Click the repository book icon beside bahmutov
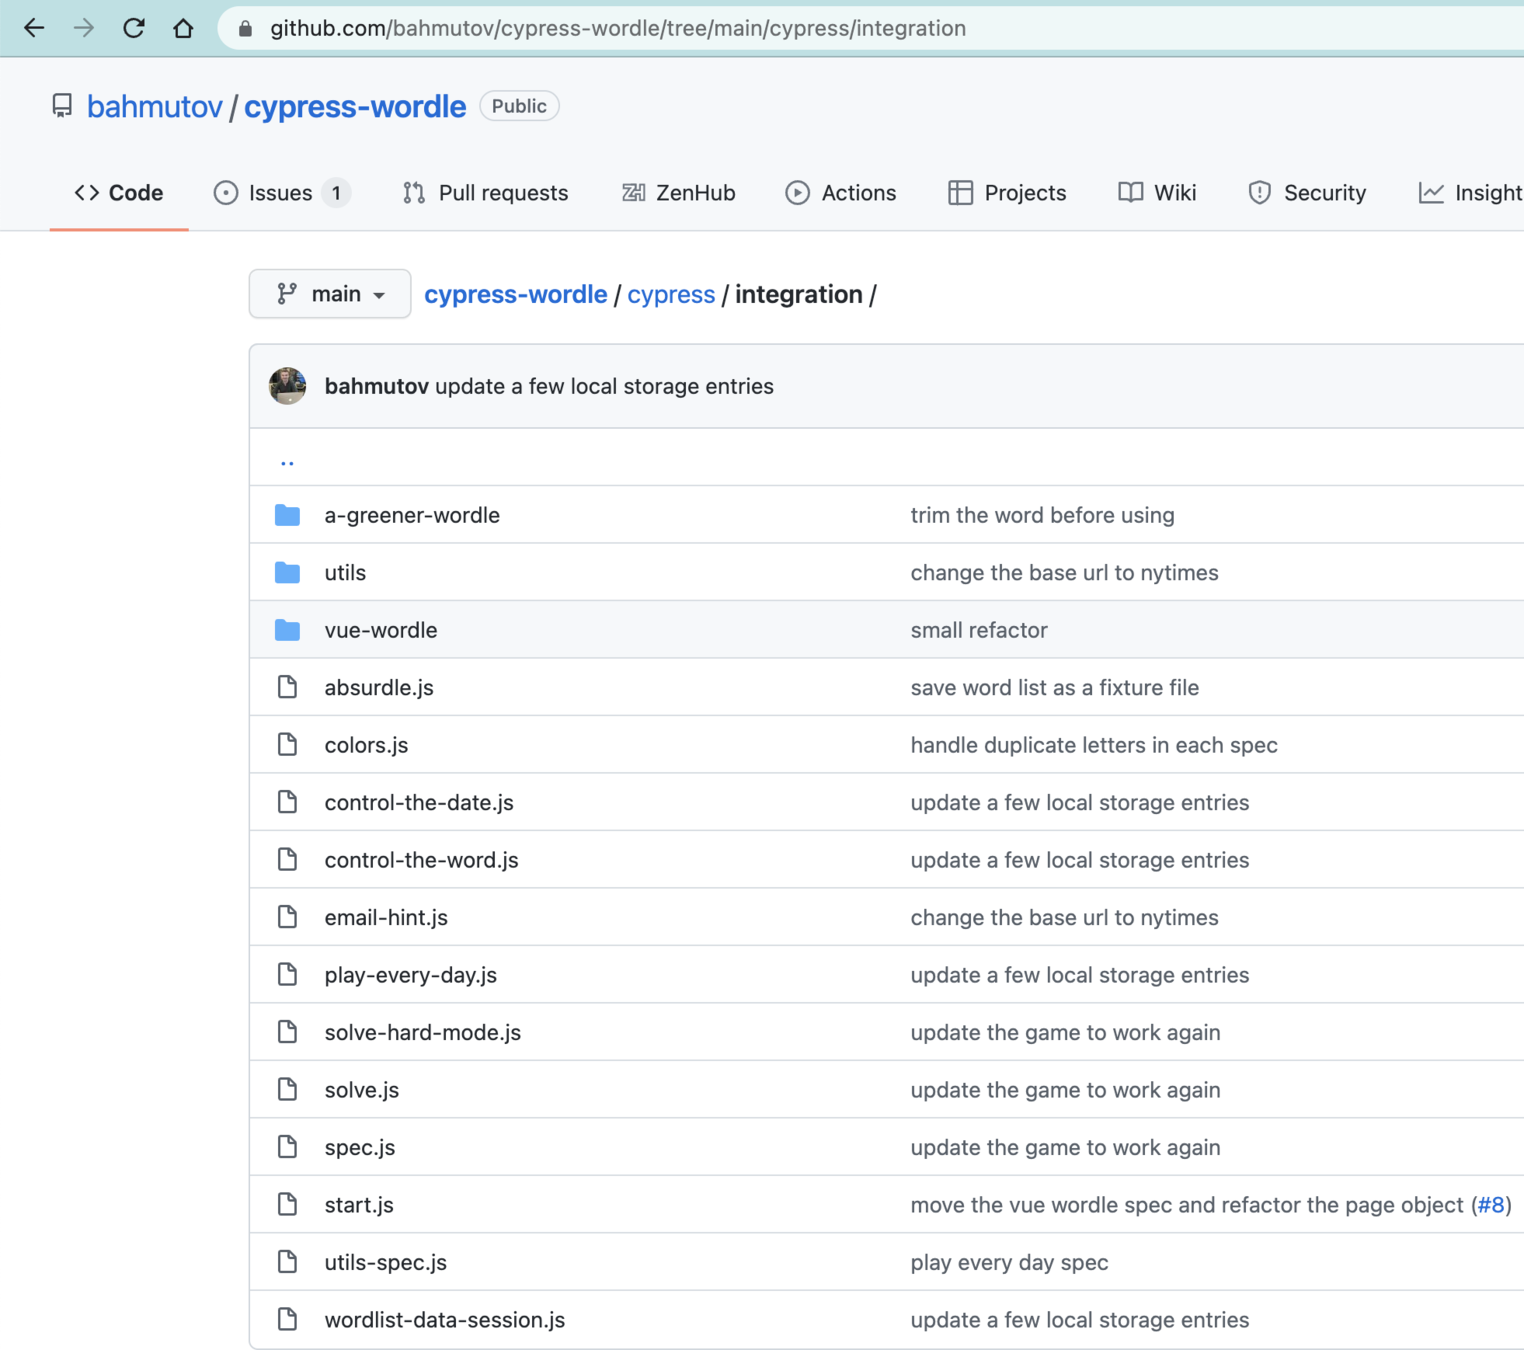Screen dimensions: 1524x1350 62,106
